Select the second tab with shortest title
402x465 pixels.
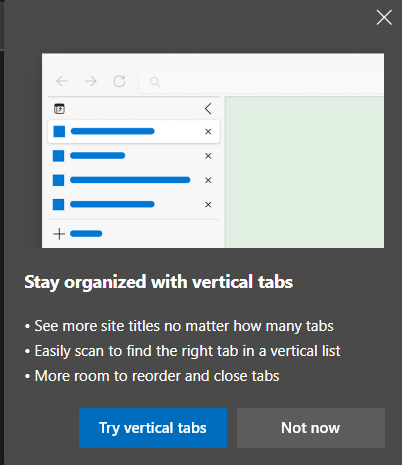[x=134, y=156]
